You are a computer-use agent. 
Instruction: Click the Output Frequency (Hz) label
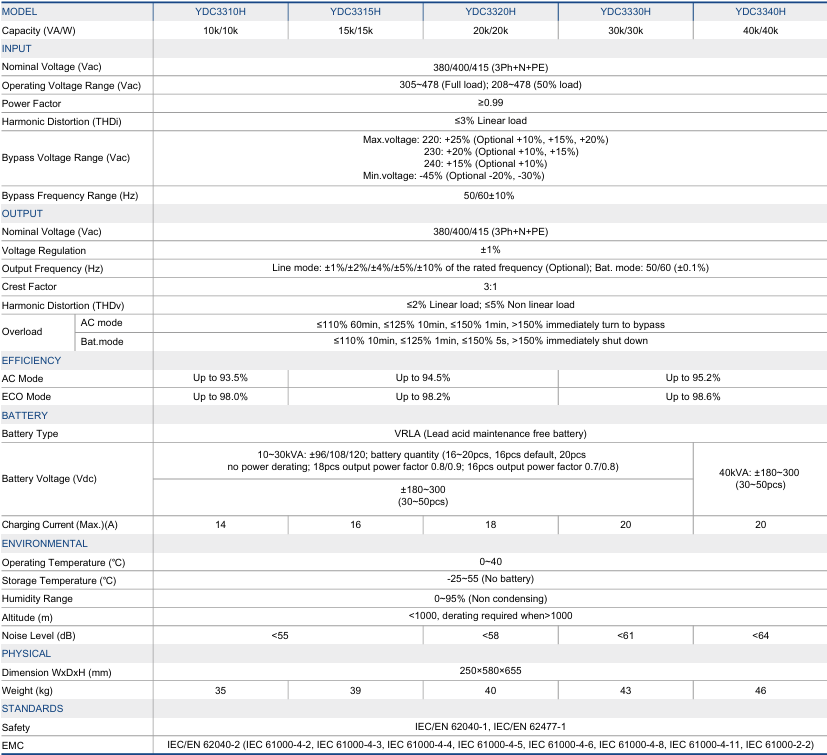click(x=52, y=269)
